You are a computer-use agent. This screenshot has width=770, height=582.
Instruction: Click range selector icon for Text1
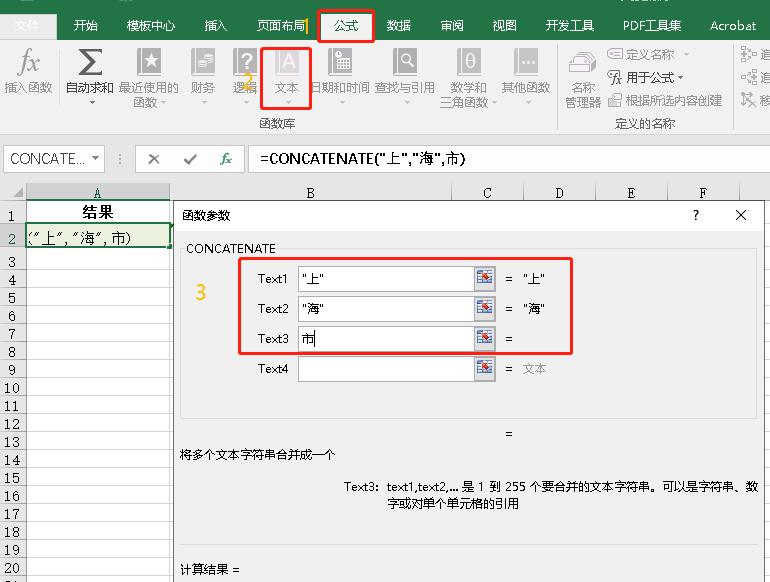tap(485, 278)
